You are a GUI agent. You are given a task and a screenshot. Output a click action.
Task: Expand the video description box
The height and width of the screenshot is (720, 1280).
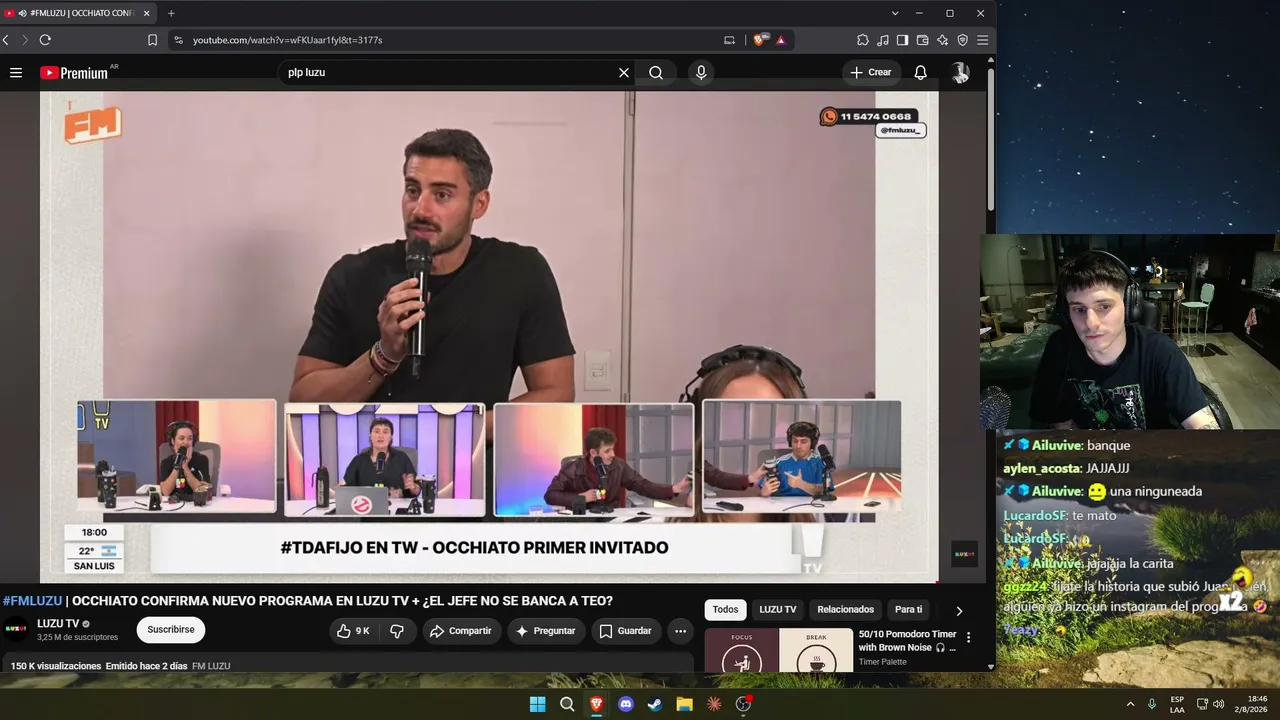coord(347,665)
